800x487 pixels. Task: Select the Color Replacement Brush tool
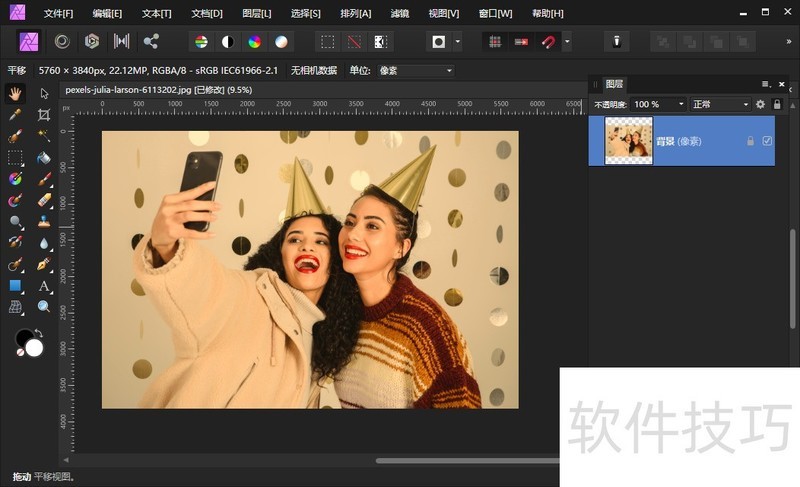[x=15, y=200]
